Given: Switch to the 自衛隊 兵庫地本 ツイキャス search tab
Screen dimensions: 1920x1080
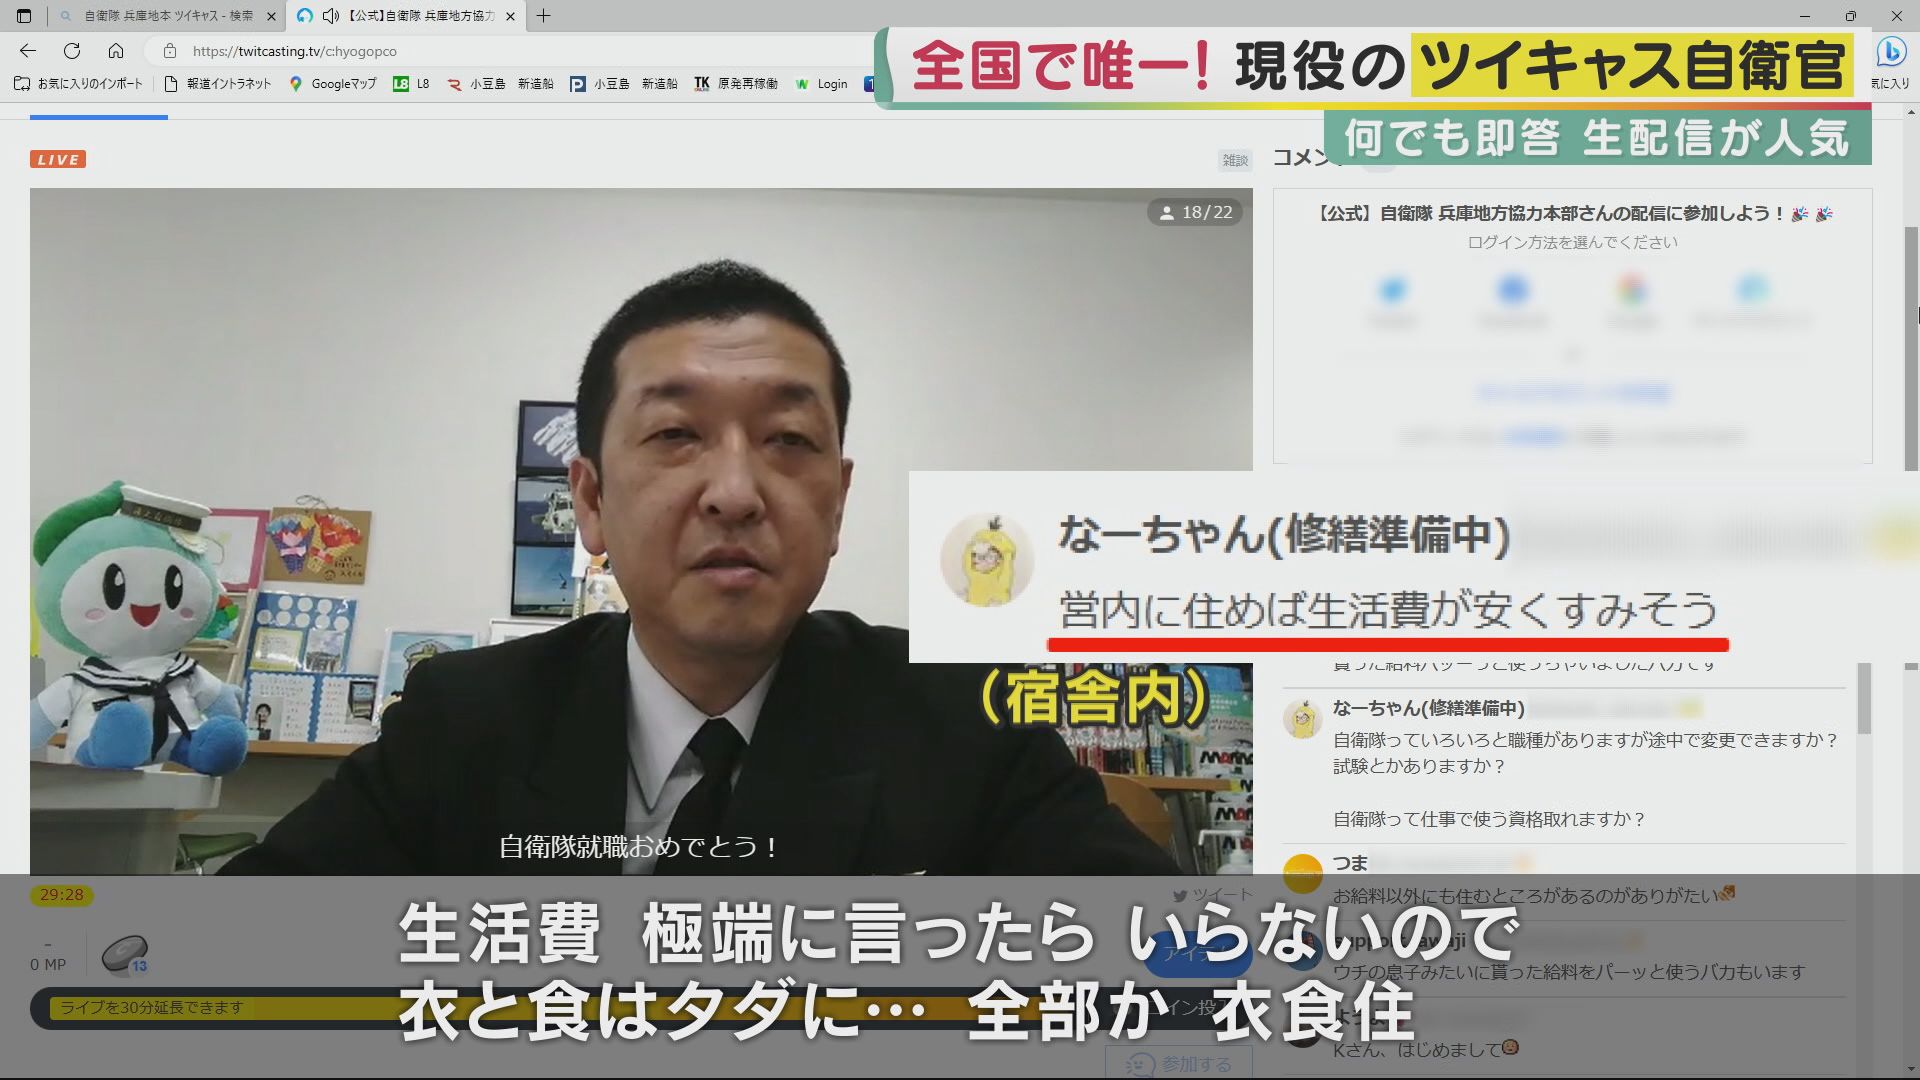Looking at the screenshot, I should (167, 16).
